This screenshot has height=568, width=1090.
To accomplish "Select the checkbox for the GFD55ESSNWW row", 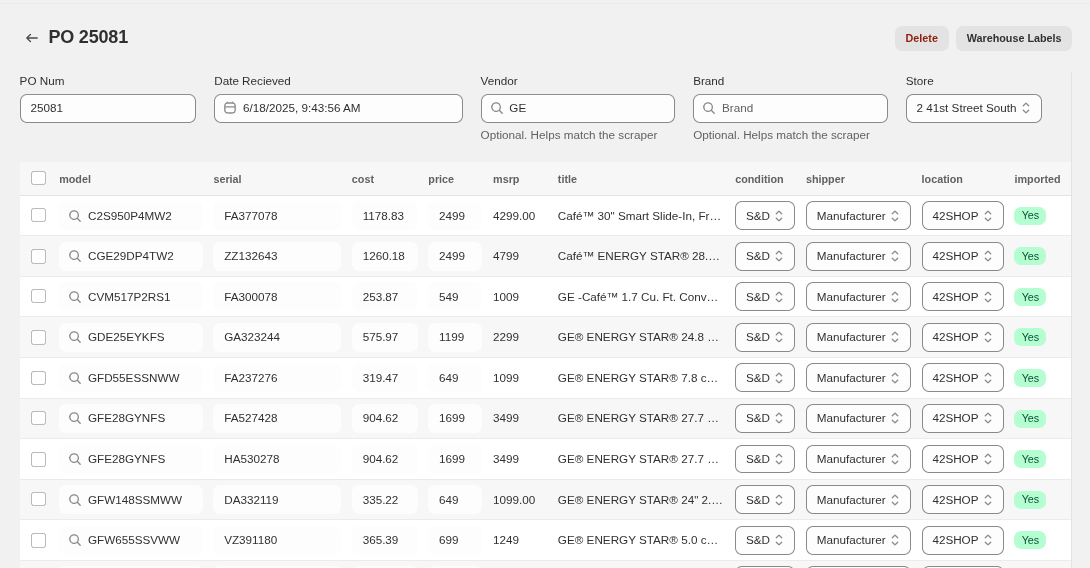I will (38, 378).
